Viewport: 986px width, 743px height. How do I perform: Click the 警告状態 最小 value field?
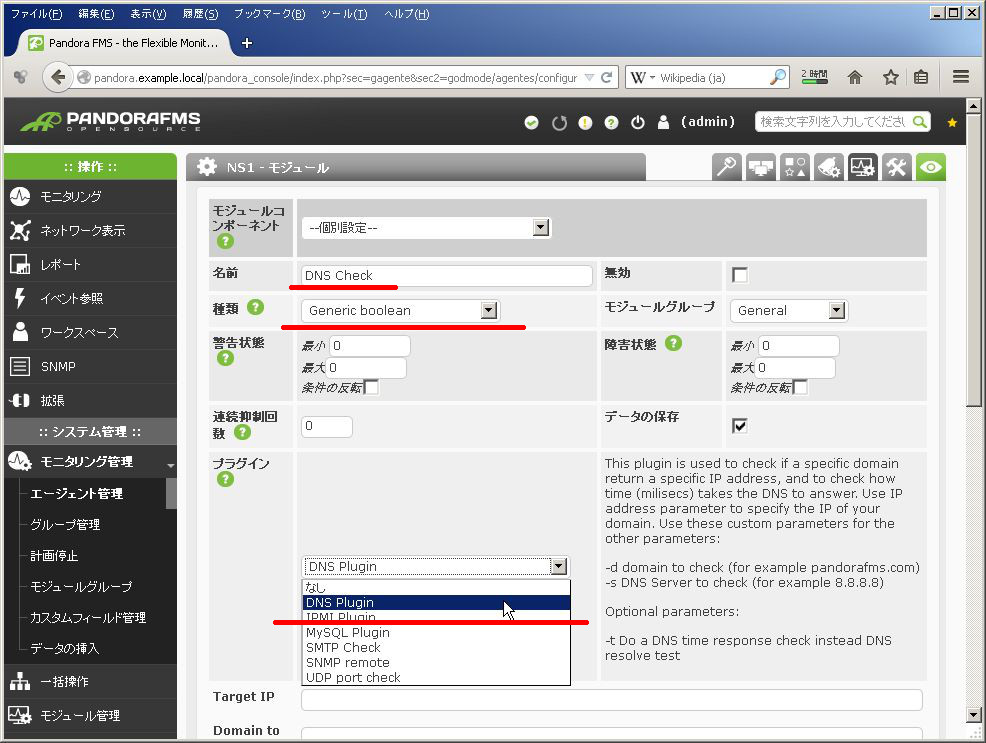pos(370,346)
